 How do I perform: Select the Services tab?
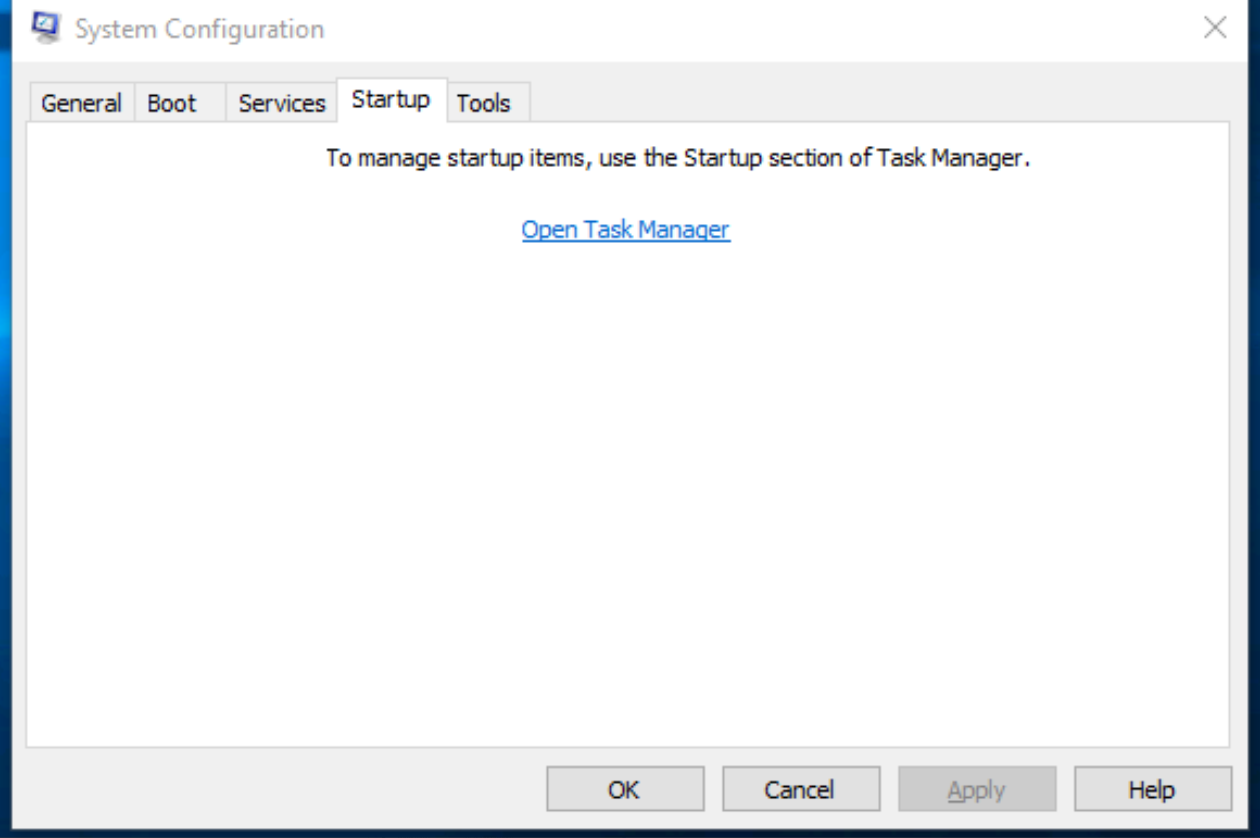click(282, 103)
